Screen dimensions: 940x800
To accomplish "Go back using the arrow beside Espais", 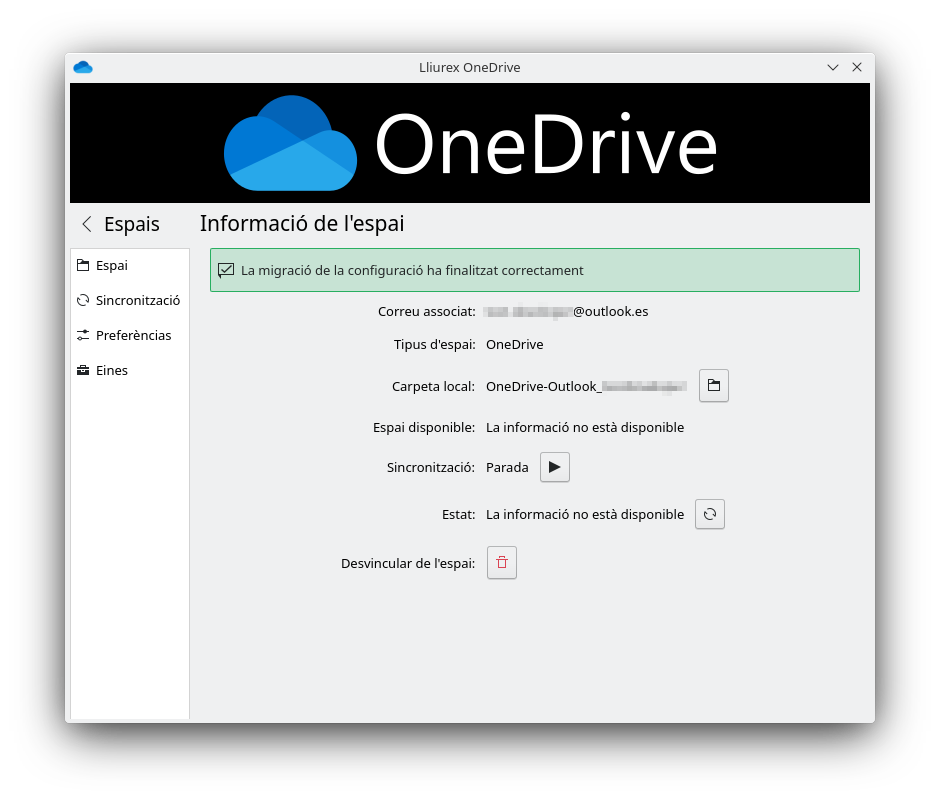I will pos(87,224).
